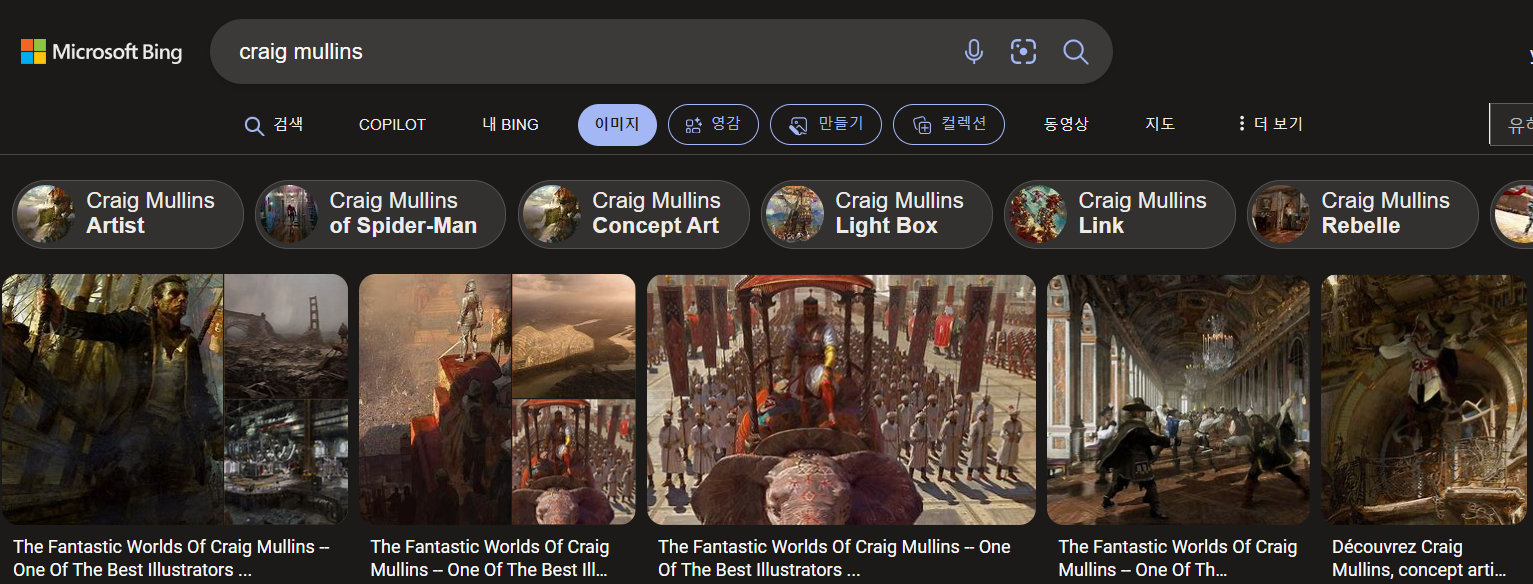The image size is (1533, 584).
Task: Open first result collage with ship captain
Action: point(174,400)
